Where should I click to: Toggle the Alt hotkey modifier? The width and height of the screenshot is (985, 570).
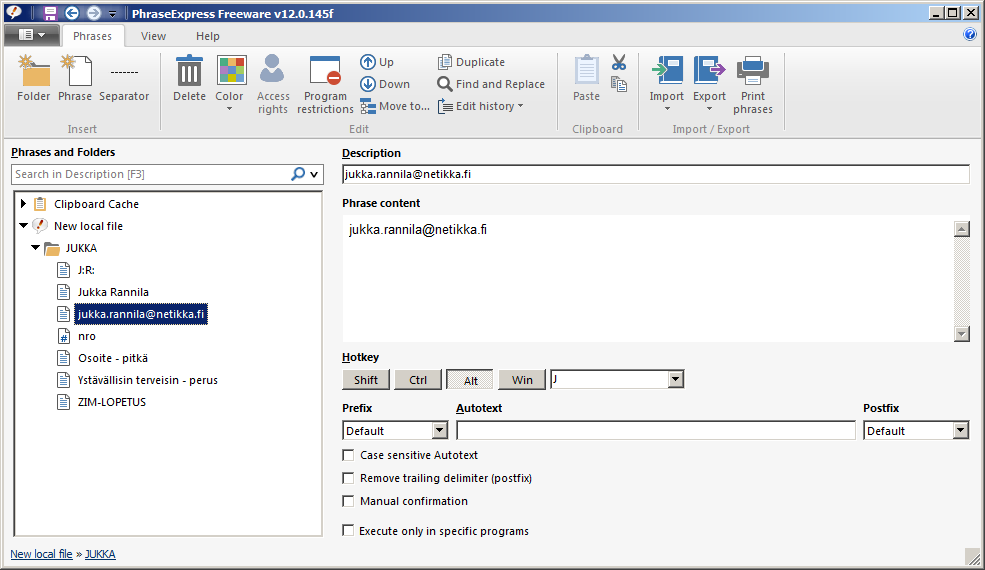coord(470,380)
